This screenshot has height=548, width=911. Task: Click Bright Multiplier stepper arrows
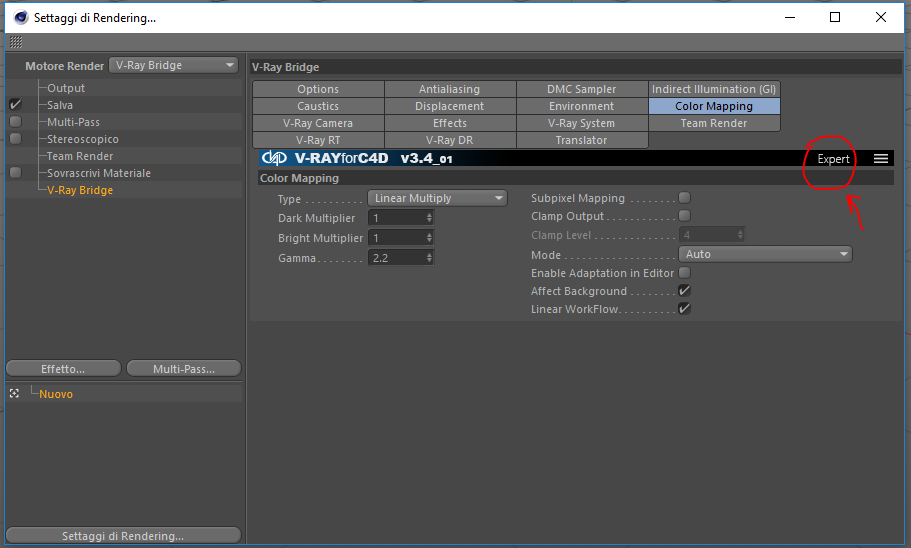[429, 238]
